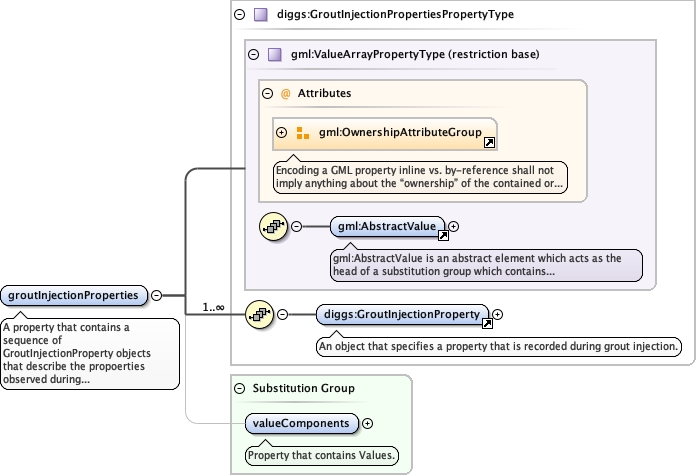Collapse the diggs:GroutInjectionPropertiesPropertyType box
The image size is (697, 476).
coord(239,15)
